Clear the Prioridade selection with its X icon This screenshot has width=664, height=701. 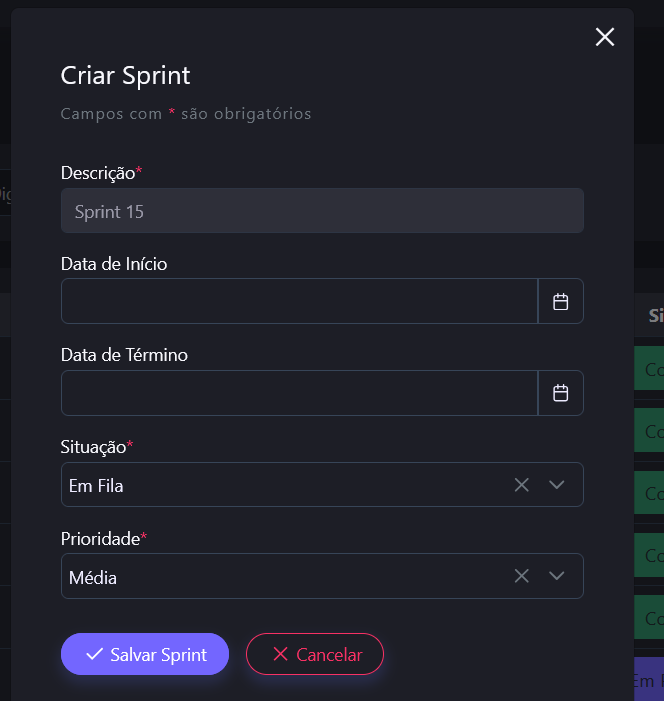(x=521, y=576)
